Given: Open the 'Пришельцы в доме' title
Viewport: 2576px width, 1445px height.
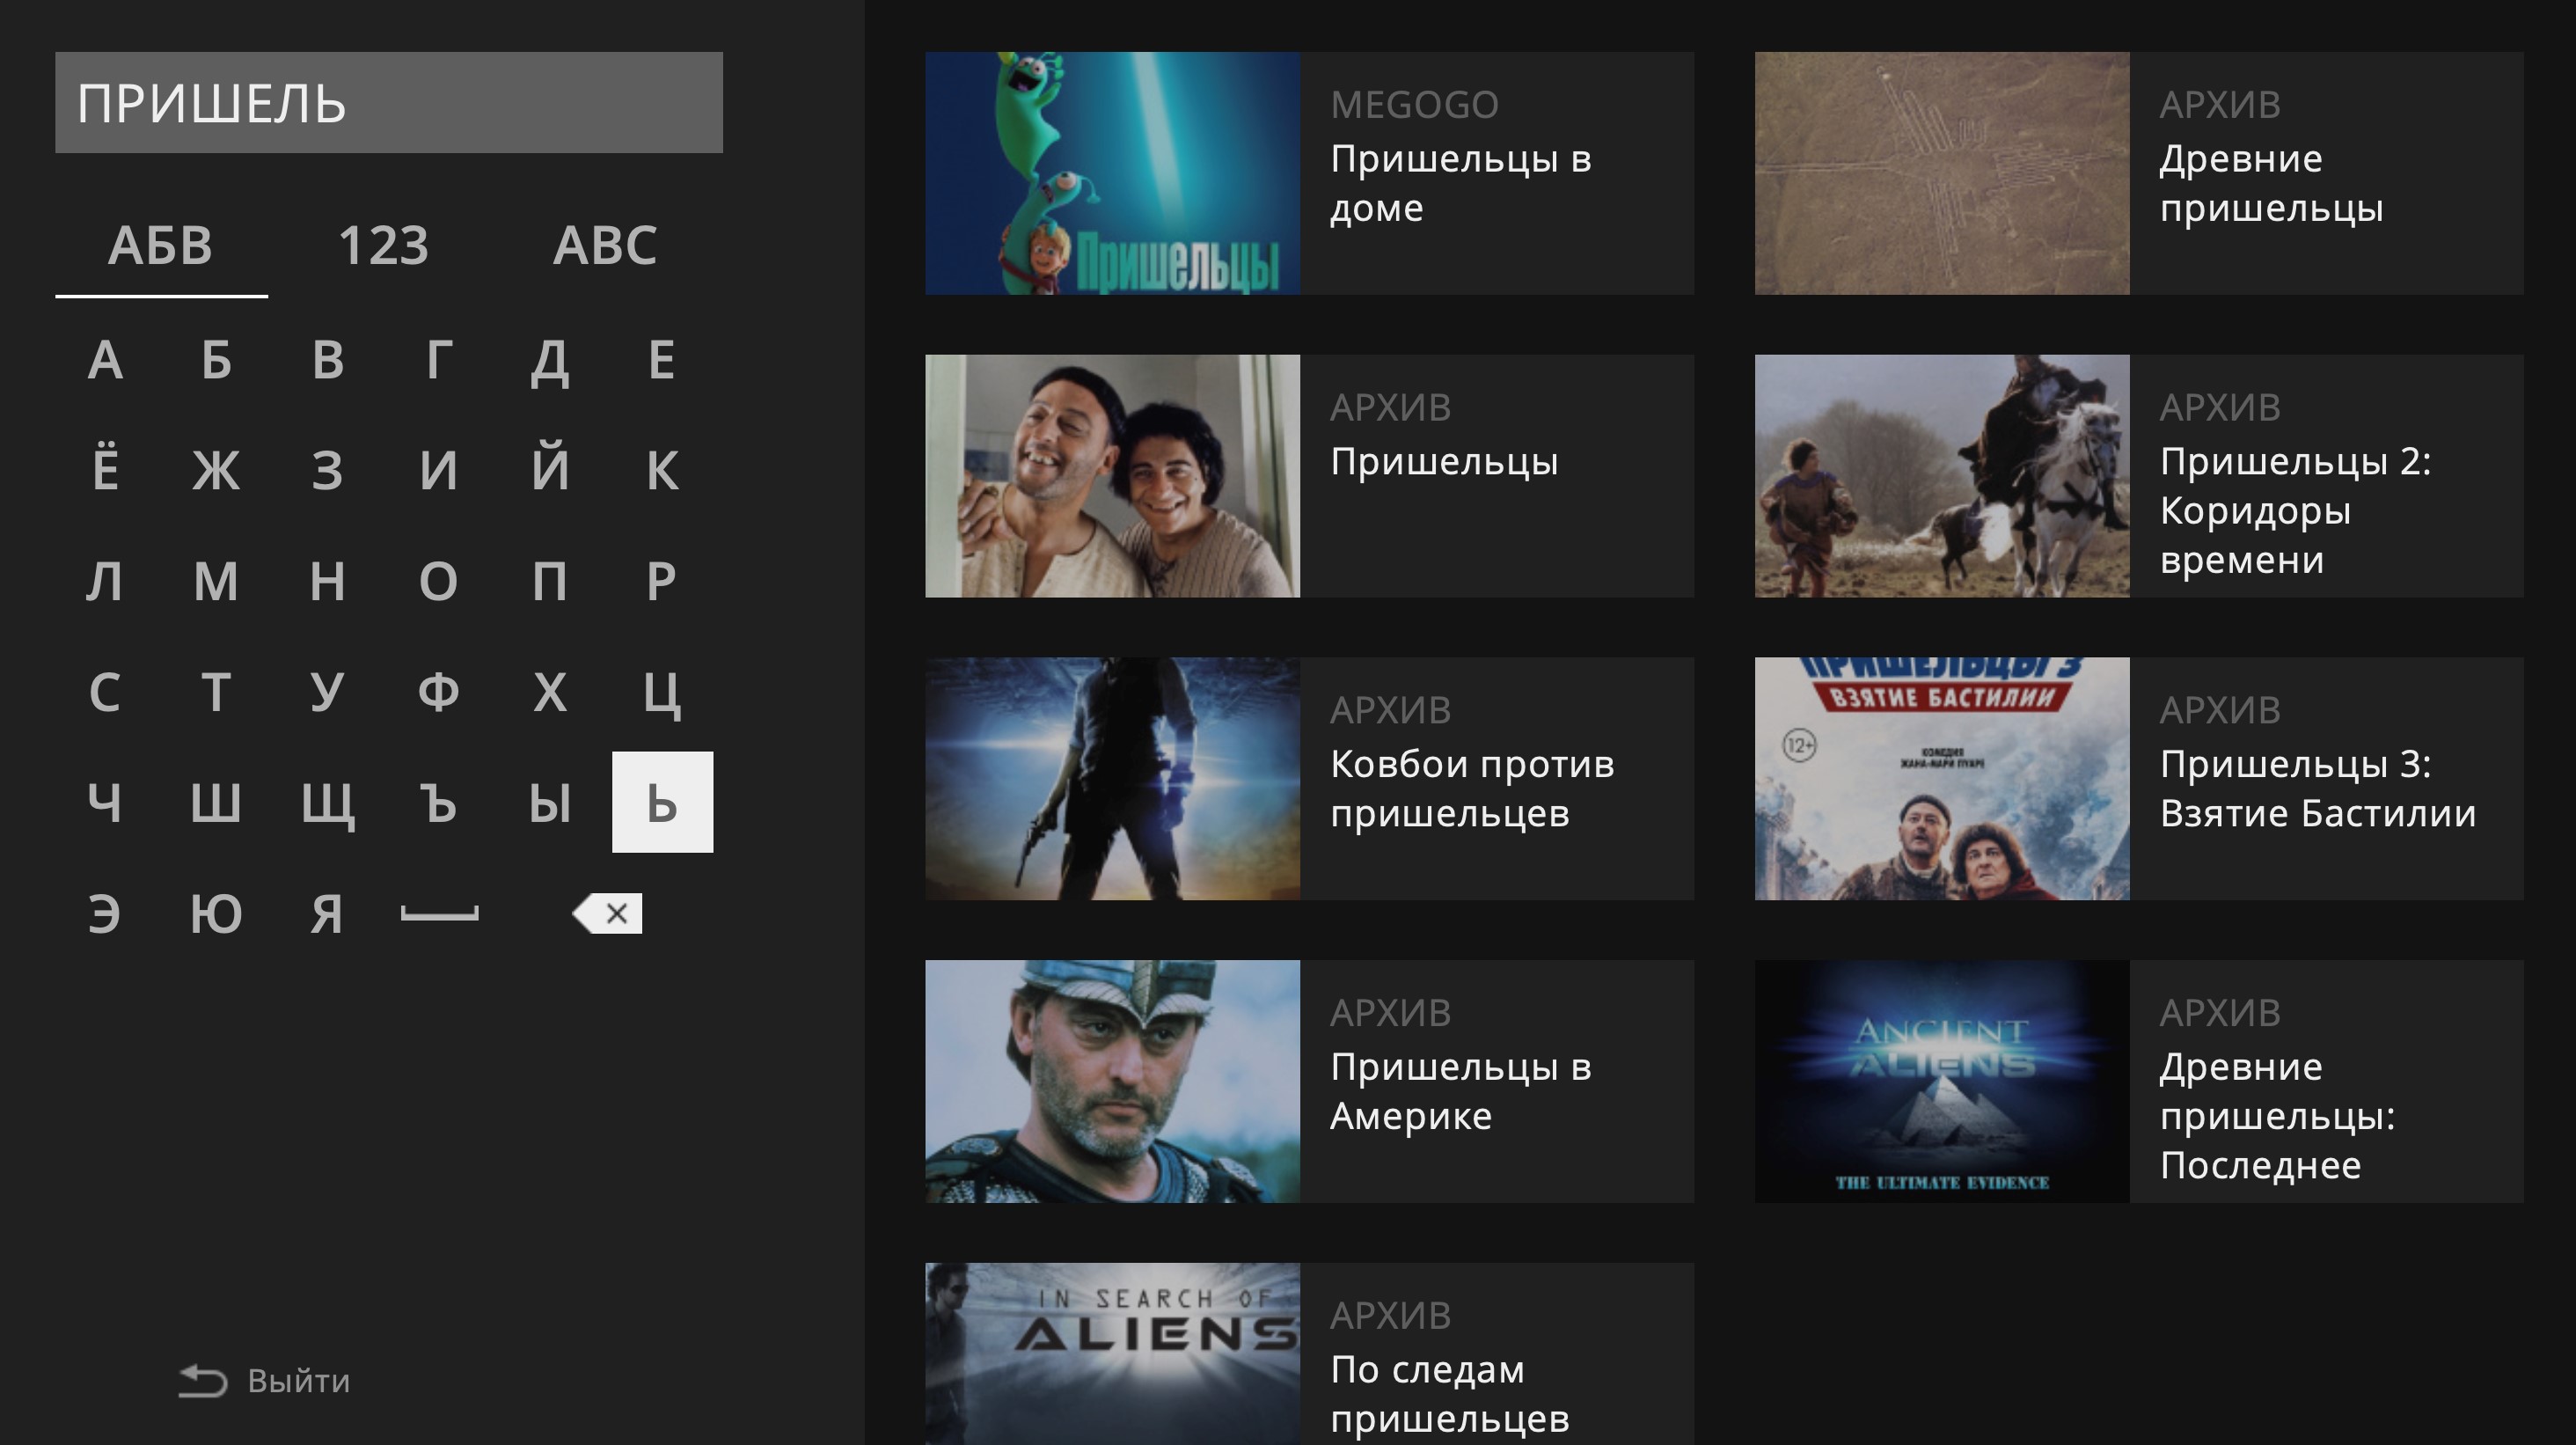Looking at the screenshot, I should pyautogui.click(x=1461, y=184).
